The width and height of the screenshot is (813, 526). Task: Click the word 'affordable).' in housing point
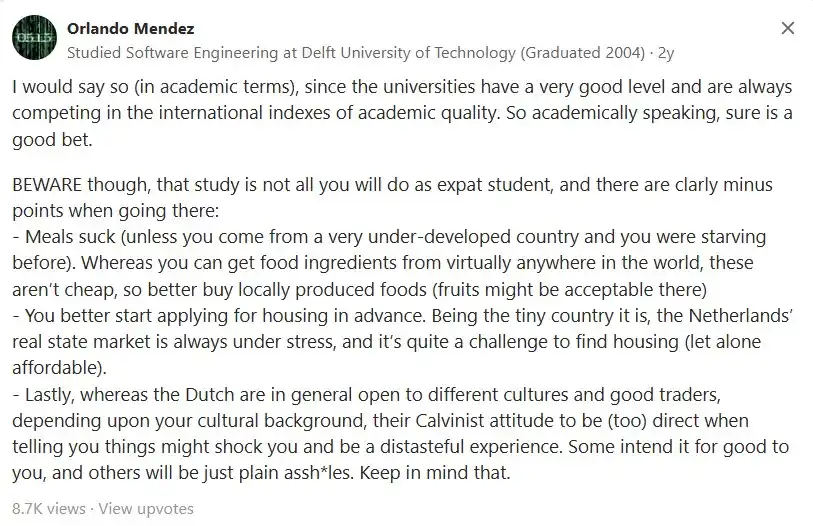click(59, 368)
